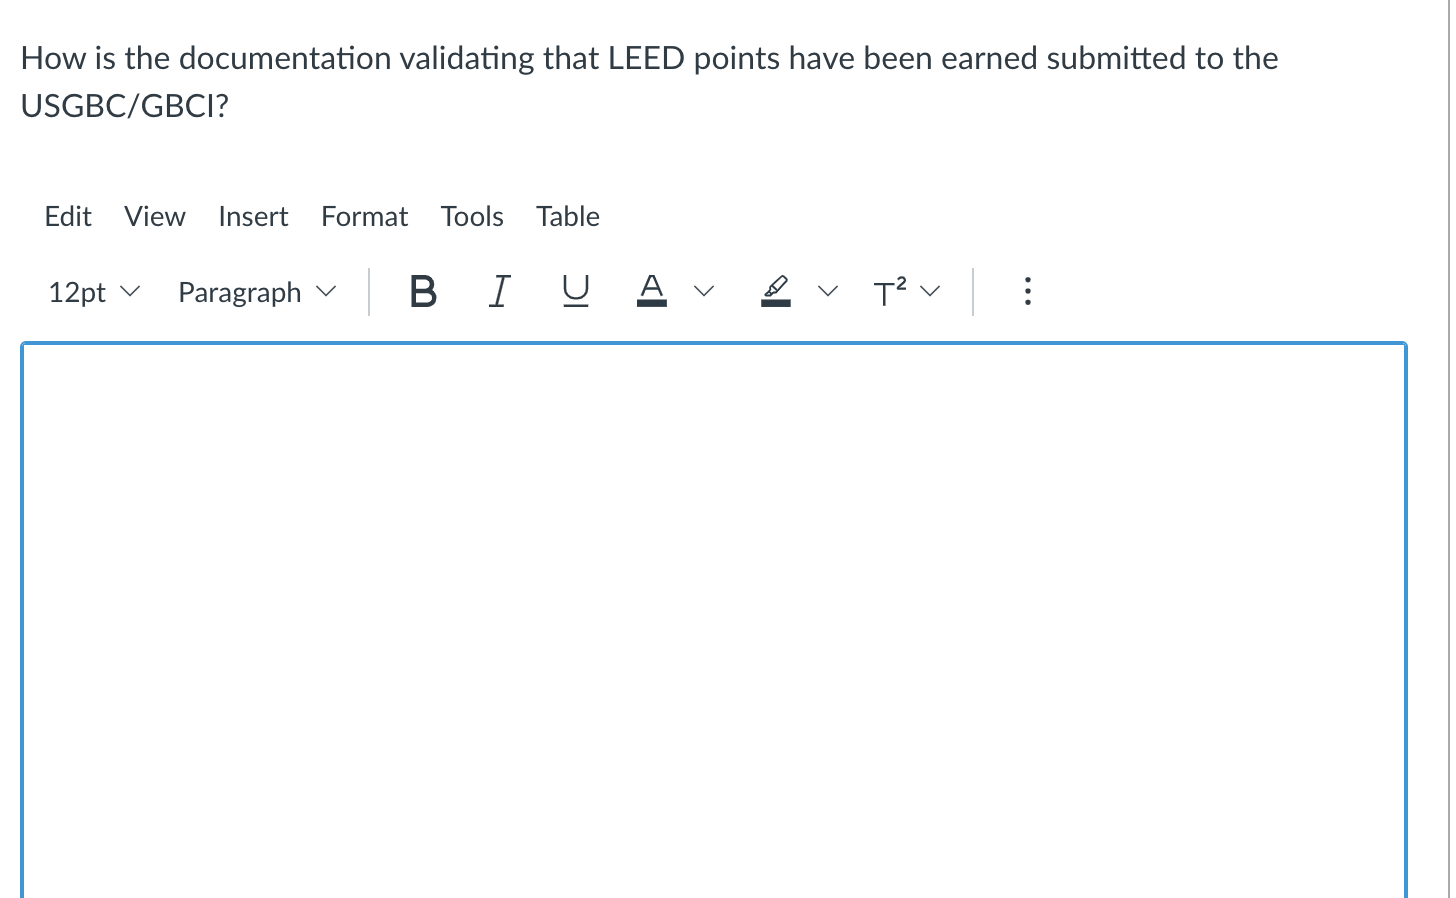The width and height of the screenshot is (1456, 898).
Task: Open the Format menu
Action: [364, 216]
